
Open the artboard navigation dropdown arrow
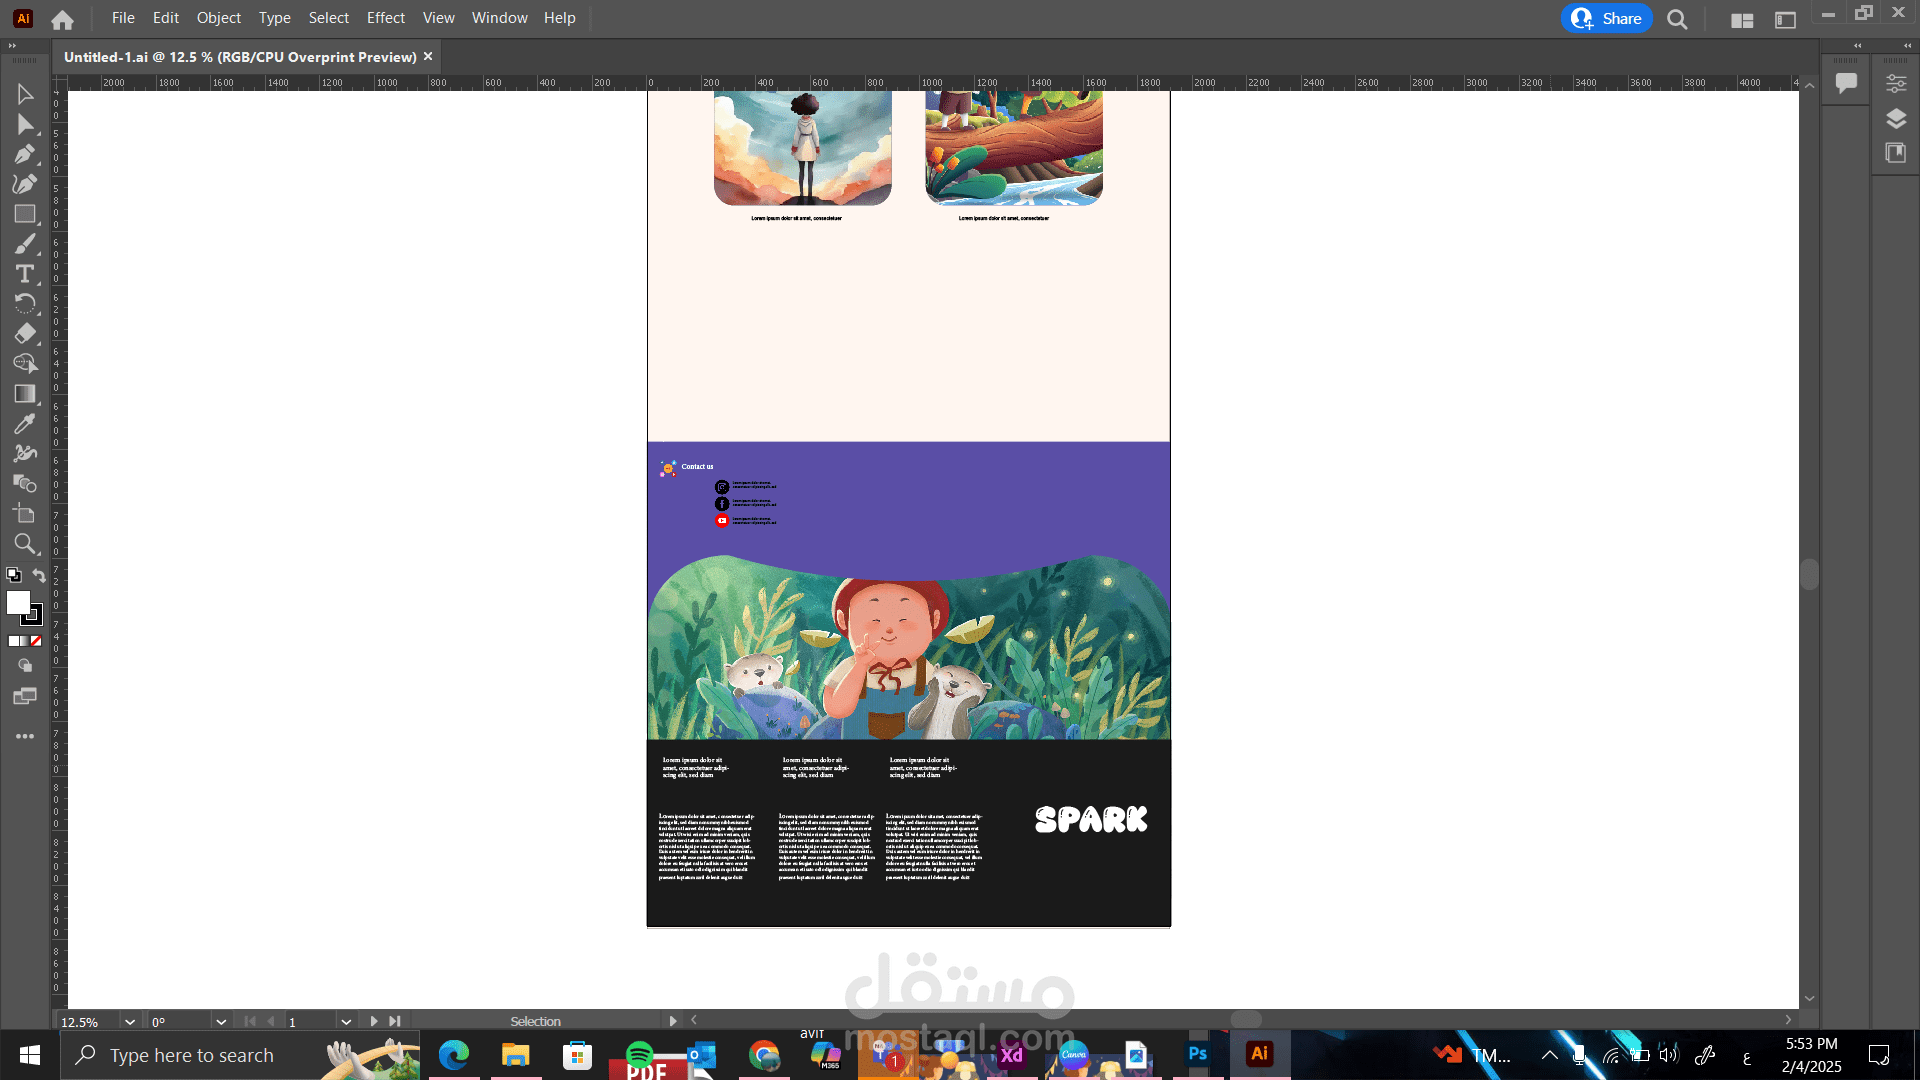(x=346, y=1022)
